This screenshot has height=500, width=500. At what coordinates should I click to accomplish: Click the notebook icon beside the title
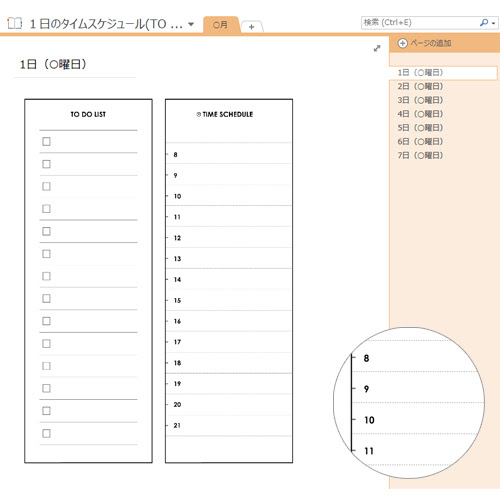point(15,24)
